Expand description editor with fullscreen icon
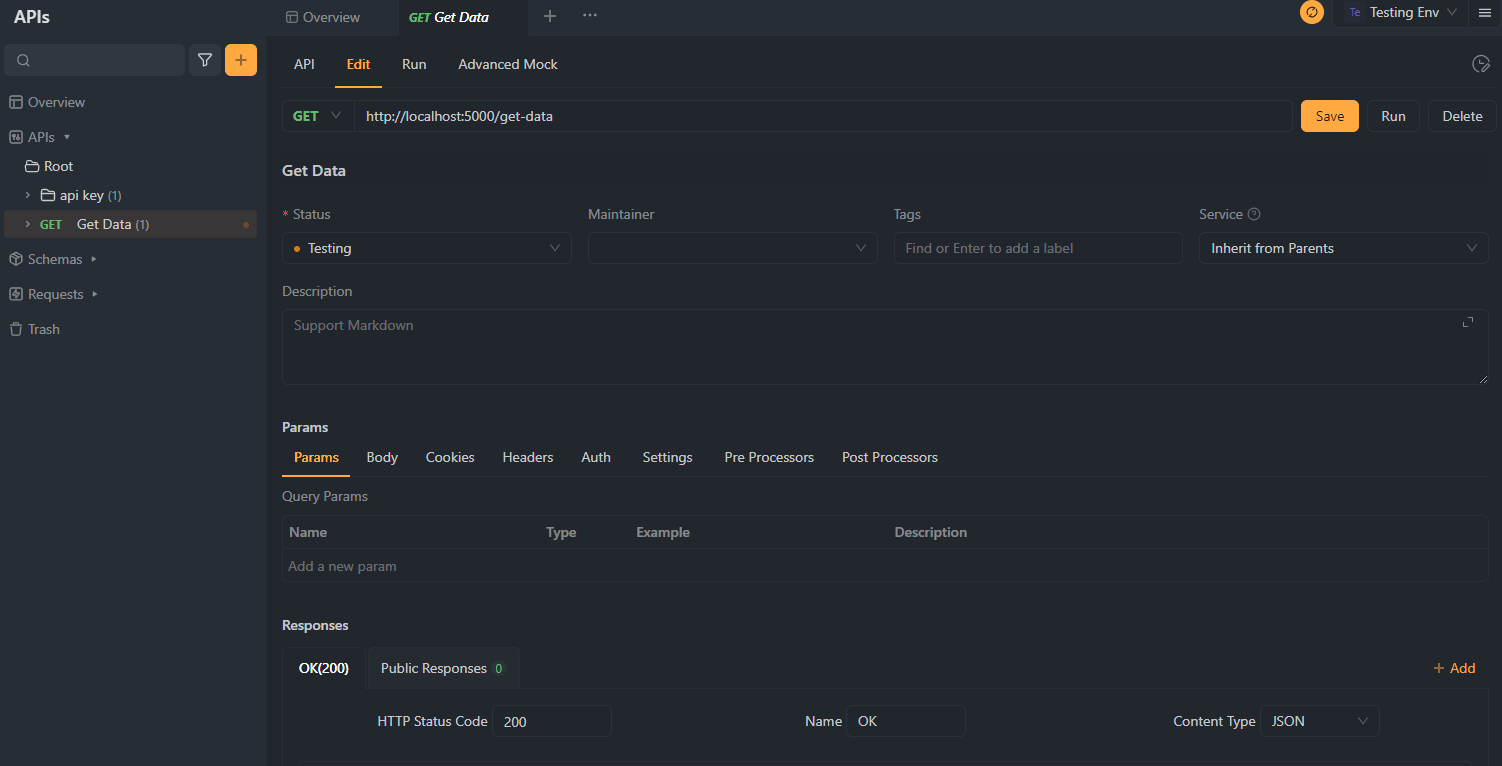This screenshot has height=766, width=1502. pos(1468,322)
